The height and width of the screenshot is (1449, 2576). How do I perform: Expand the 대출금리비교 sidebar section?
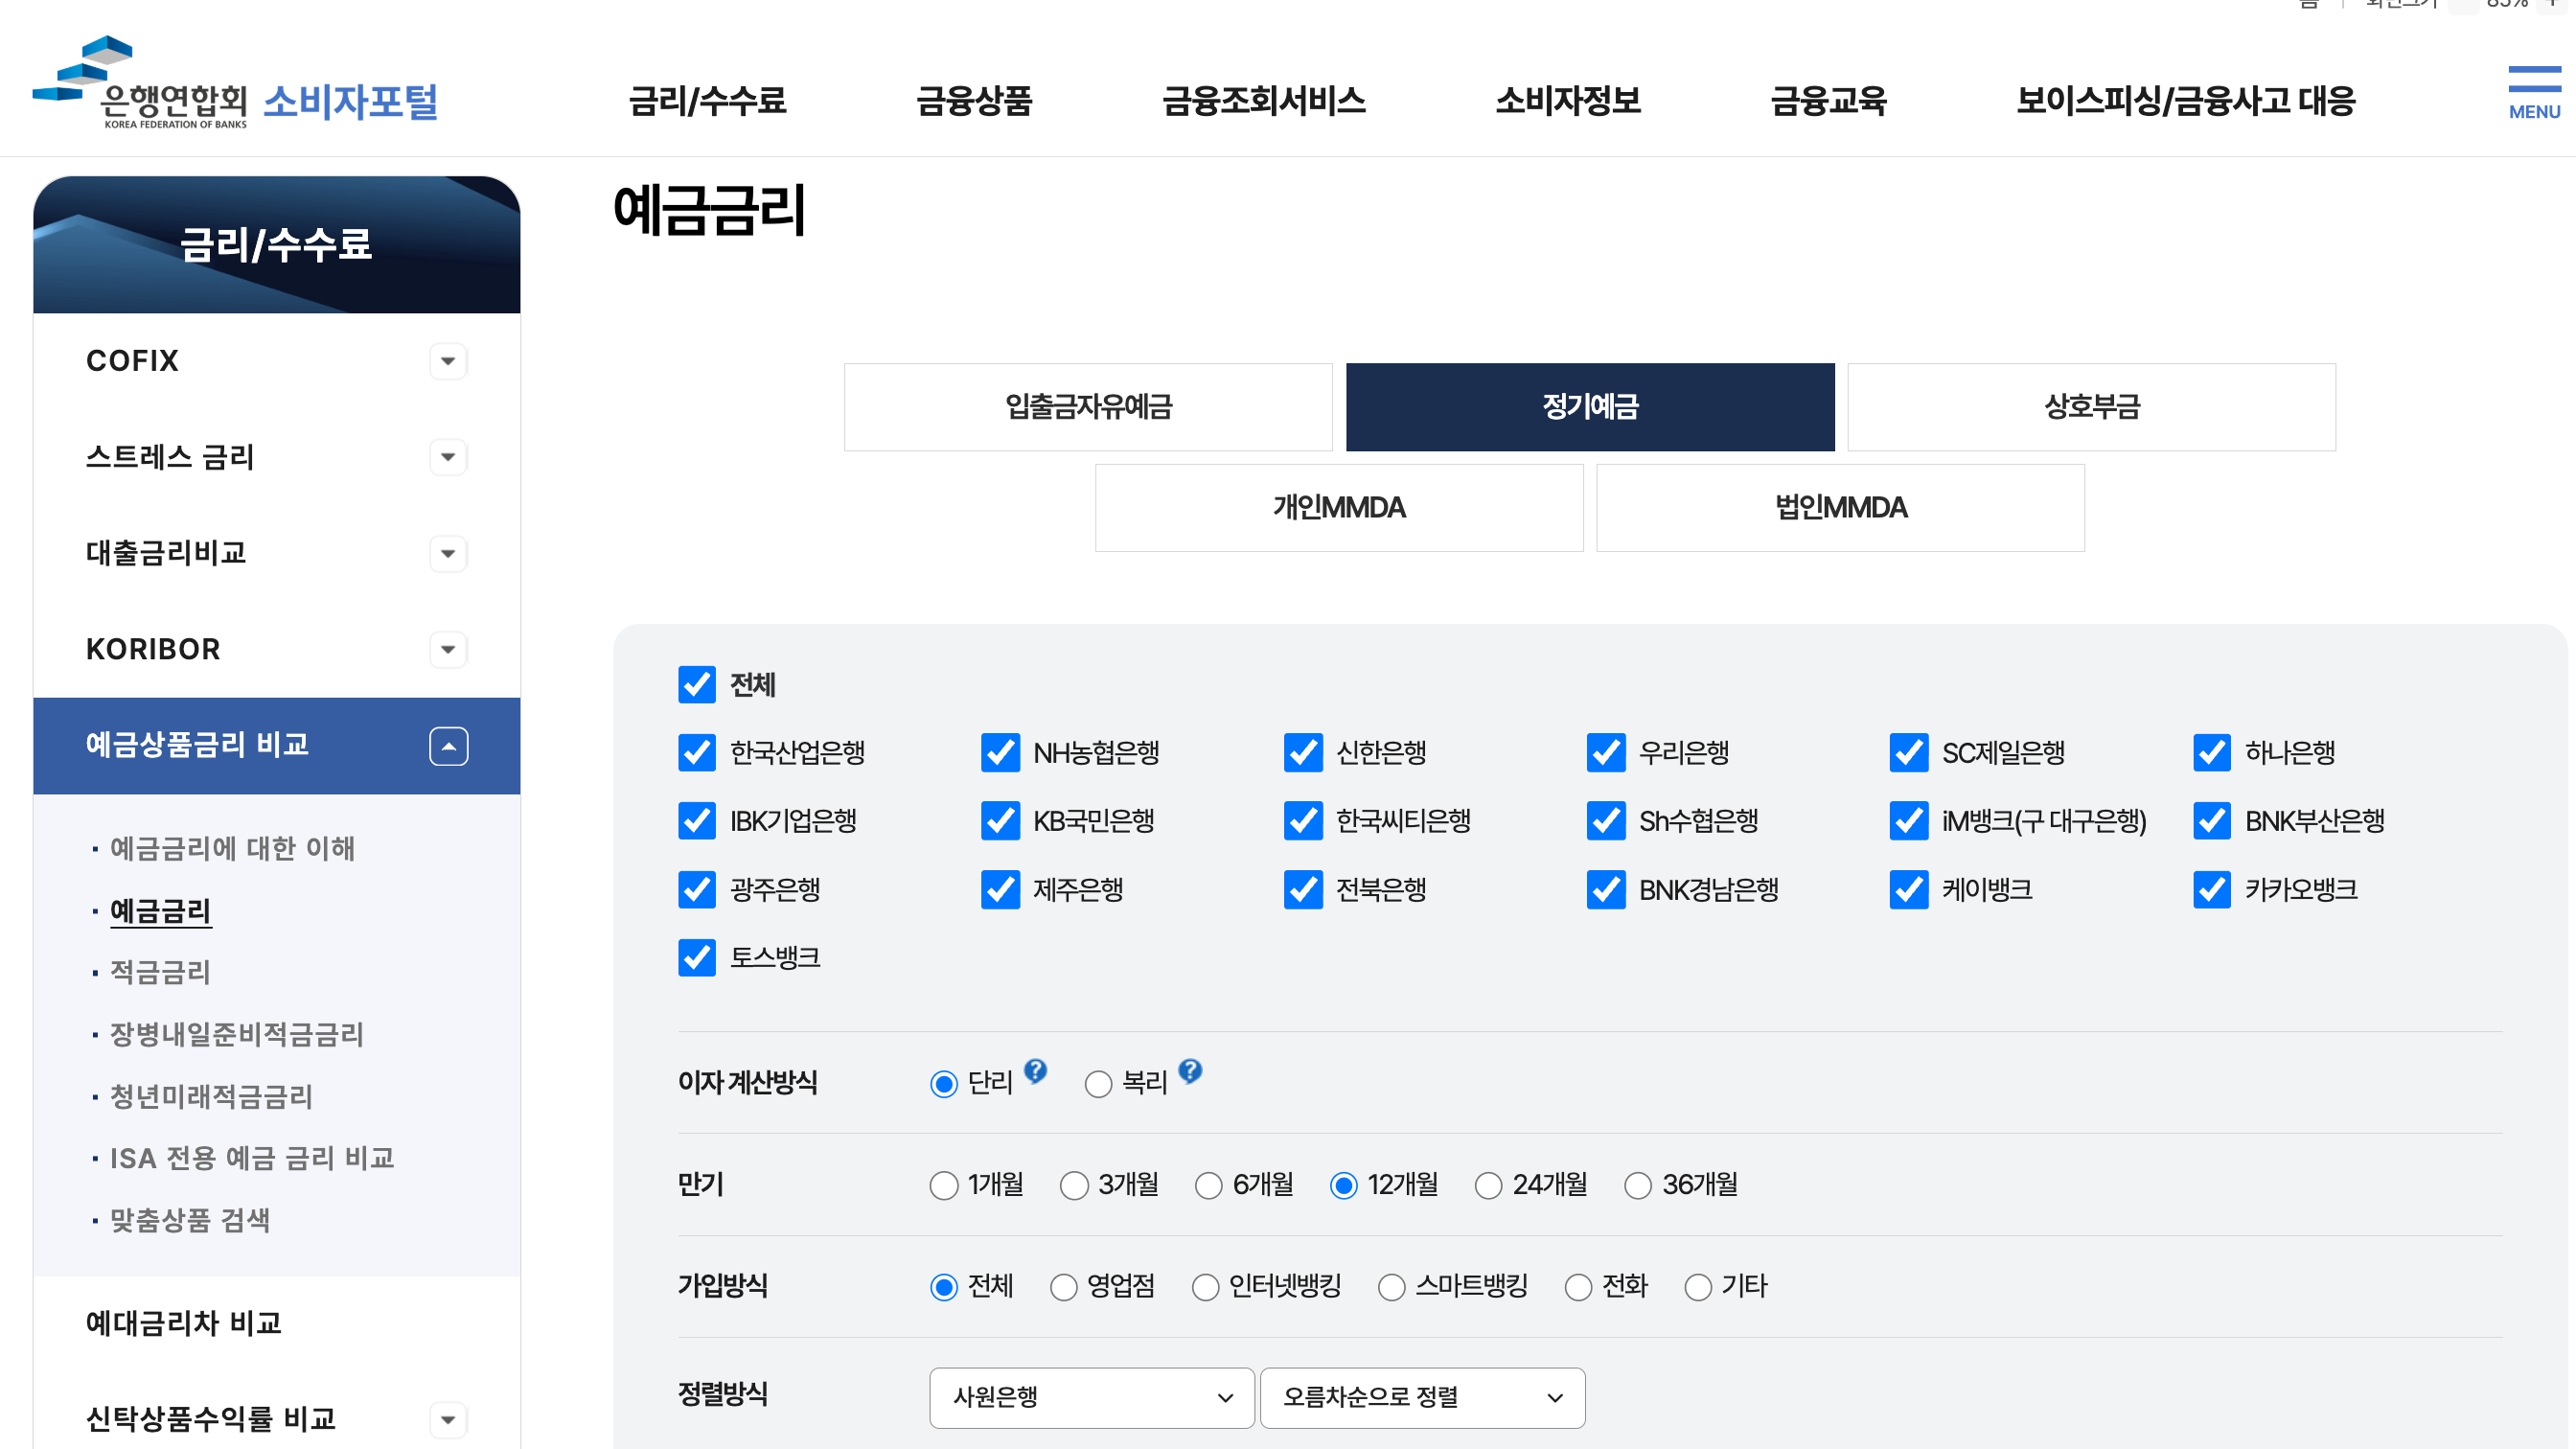pyautogui.click(x=448, y=553)
